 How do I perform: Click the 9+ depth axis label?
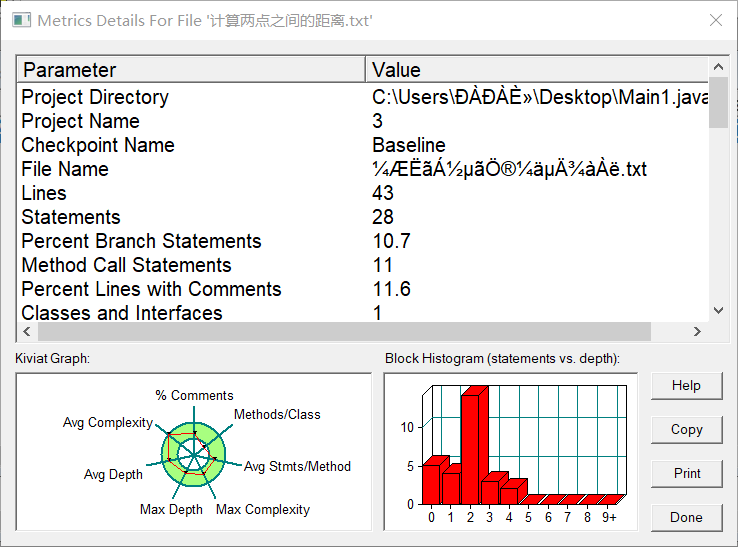pyautogui.click(x=609, y=517)
